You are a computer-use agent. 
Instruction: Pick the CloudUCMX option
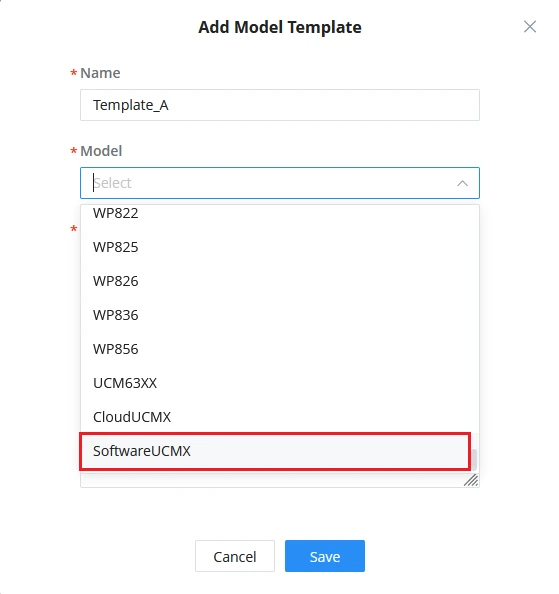pos(280,417)
